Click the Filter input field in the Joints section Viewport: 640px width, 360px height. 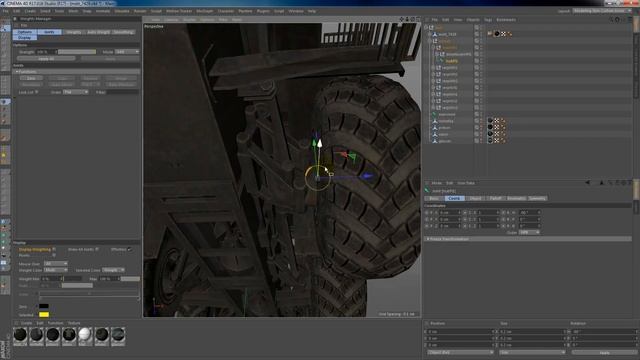[123, 92]
